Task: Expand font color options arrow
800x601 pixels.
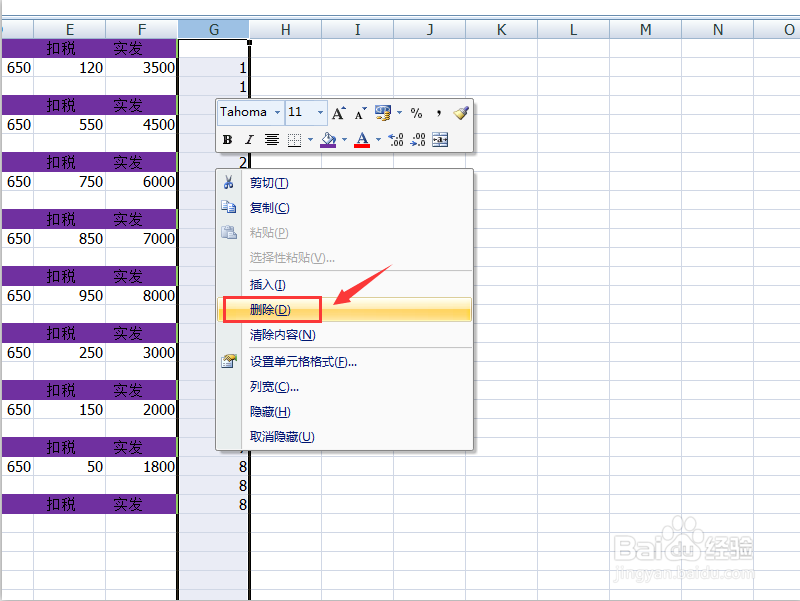Action: click(378, 139)
